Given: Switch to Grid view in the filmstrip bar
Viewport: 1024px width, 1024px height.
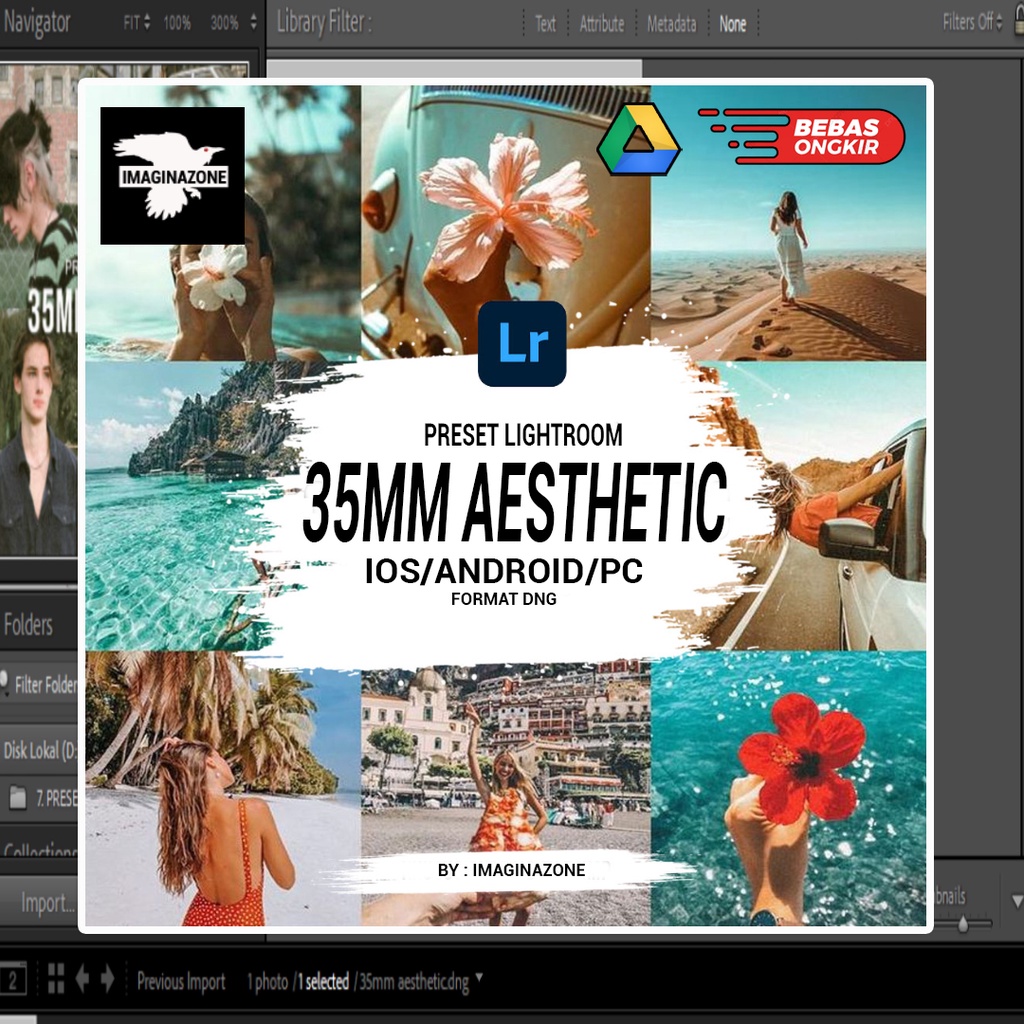Looking at the screenshot, I should coord(56,979).
